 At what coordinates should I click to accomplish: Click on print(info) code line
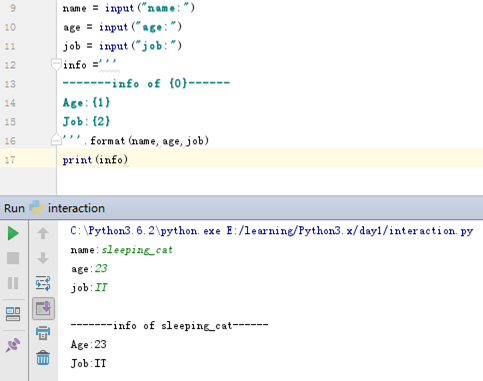95,160
